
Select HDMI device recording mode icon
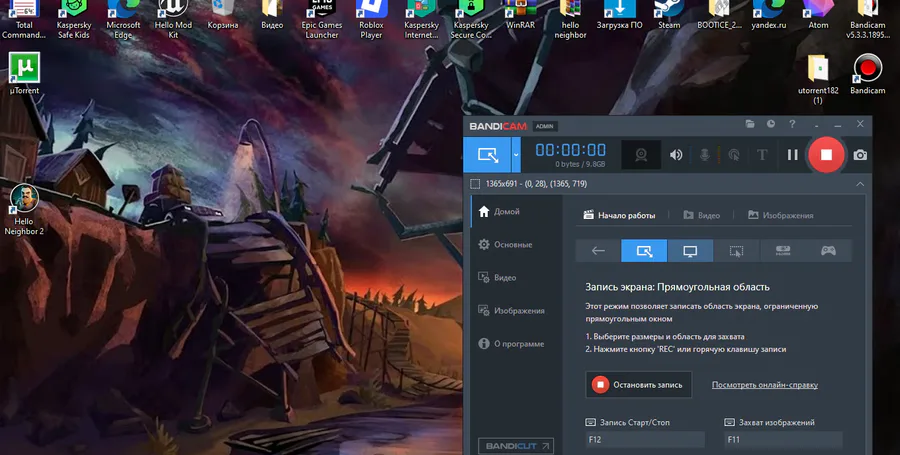click(x=782, y=251)
